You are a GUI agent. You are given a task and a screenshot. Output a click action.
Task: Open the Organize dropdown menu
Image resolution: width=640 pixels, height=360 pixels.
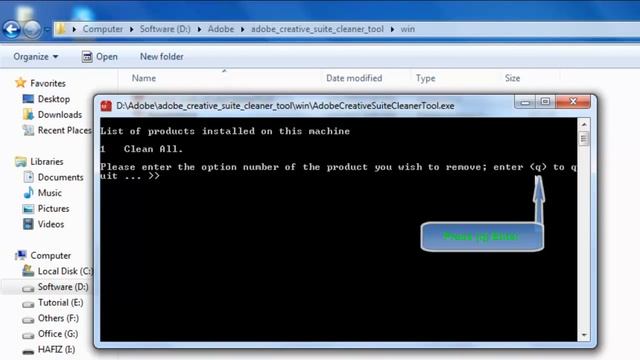[x=36, y=57]
